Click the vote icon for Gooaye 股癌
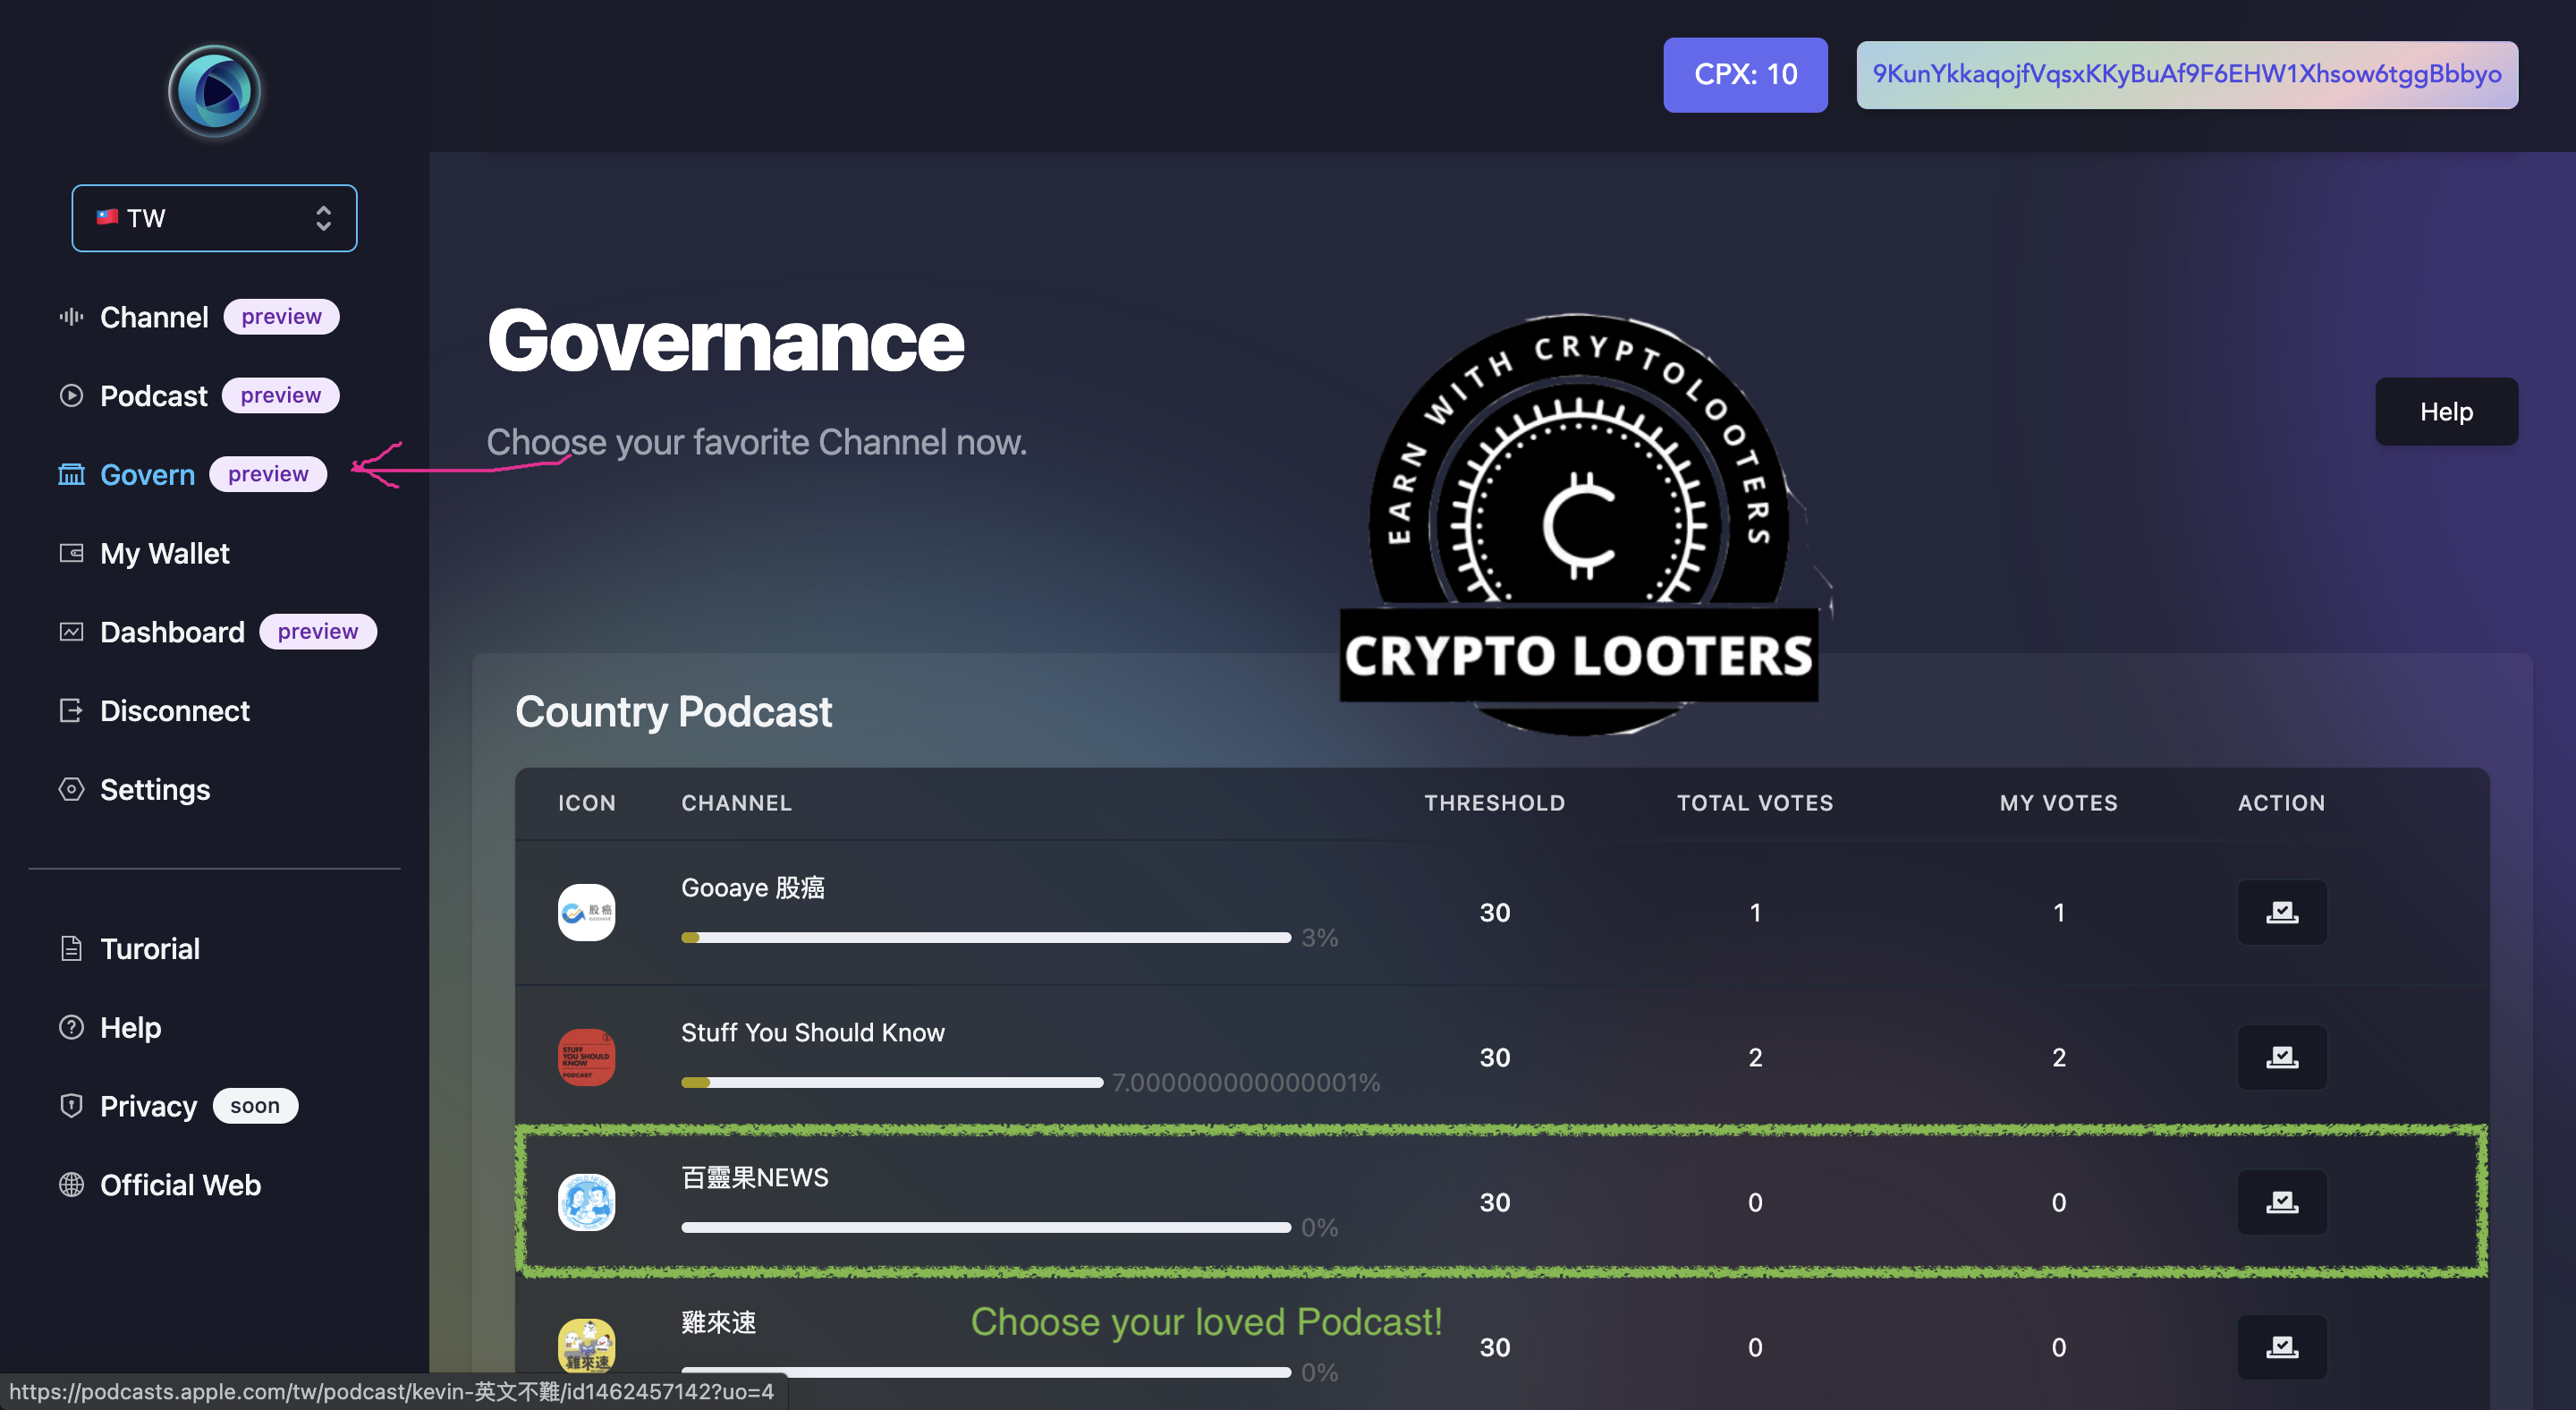Image resolution: width=2576 pixels, height=1410 pixels. pyautogui.click(x=2281, y=912)
